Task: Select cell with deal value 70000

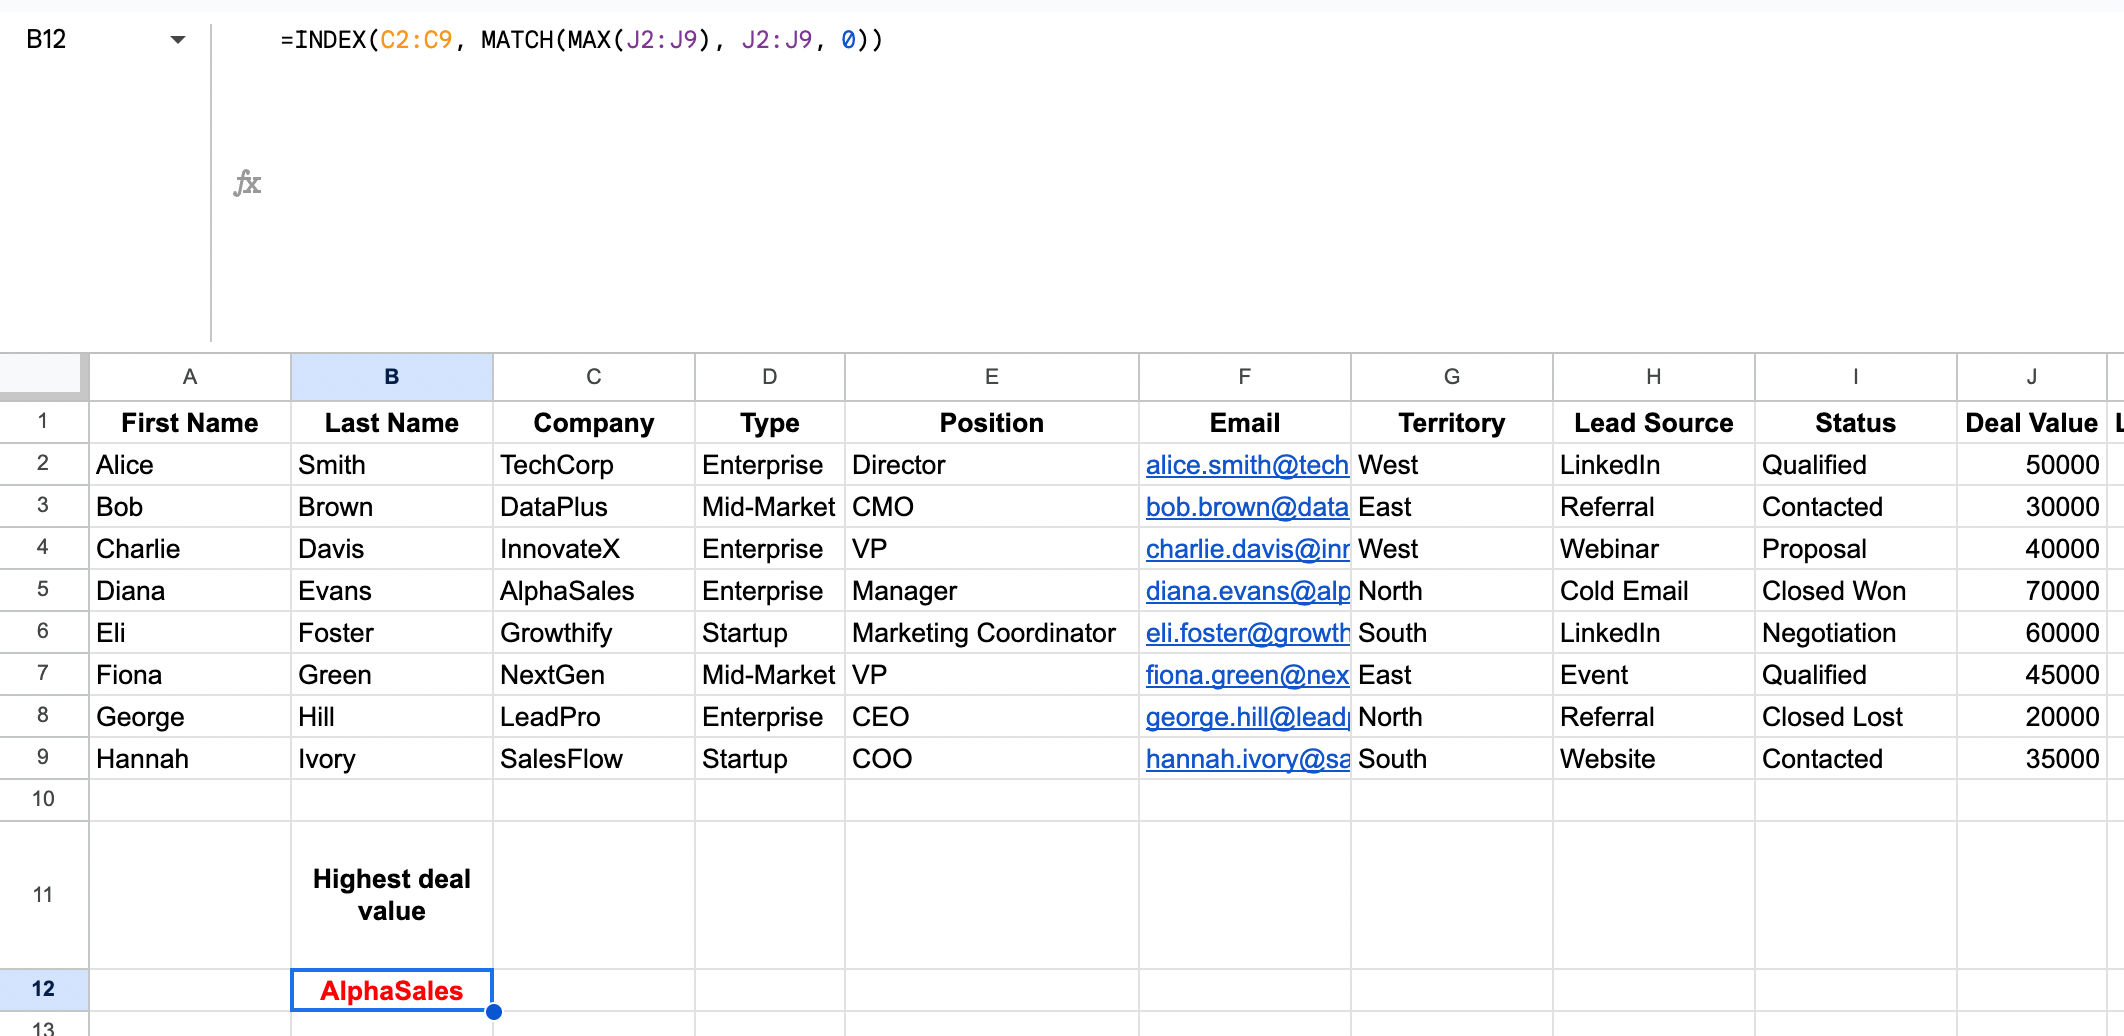Action: [2031, 591]
